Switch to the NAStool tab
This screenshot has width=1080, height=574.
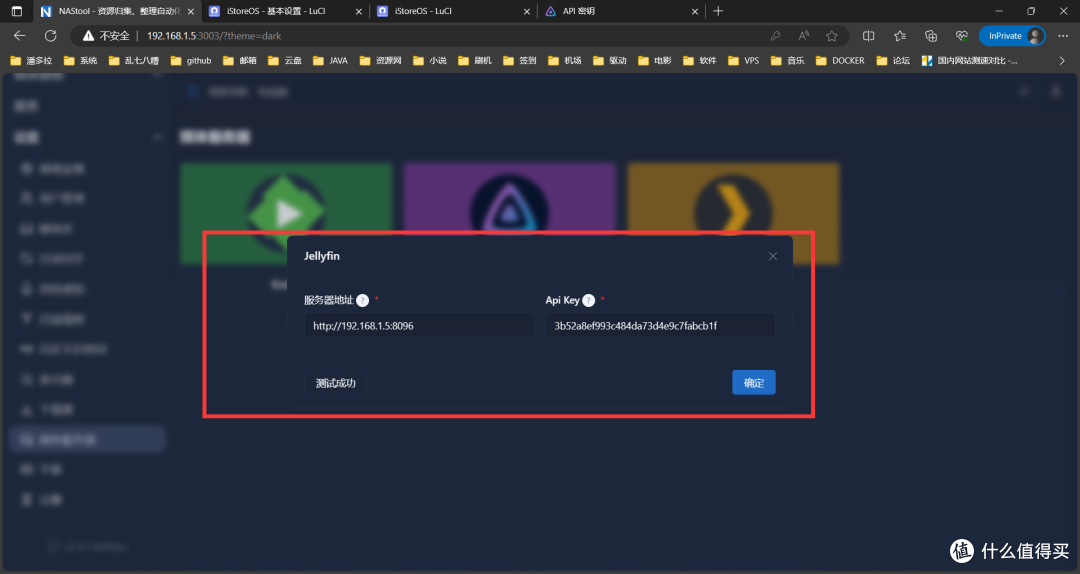point(117,11)
